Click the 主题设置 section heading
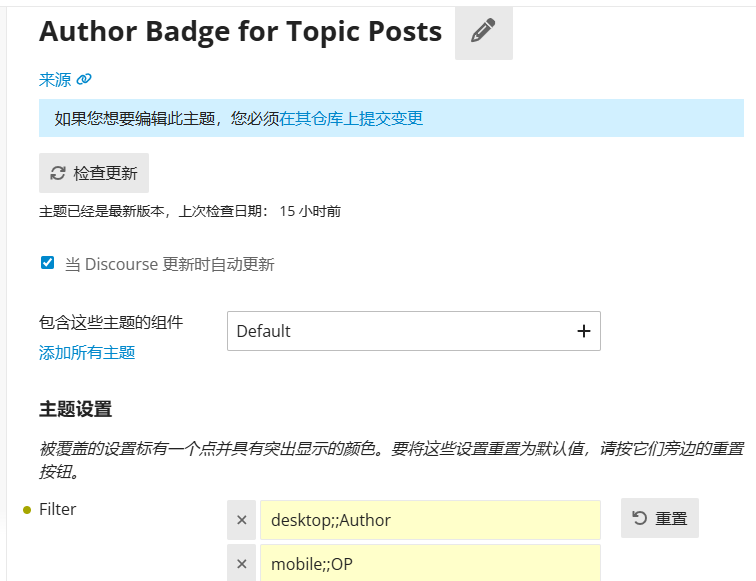 click(75, 409)
